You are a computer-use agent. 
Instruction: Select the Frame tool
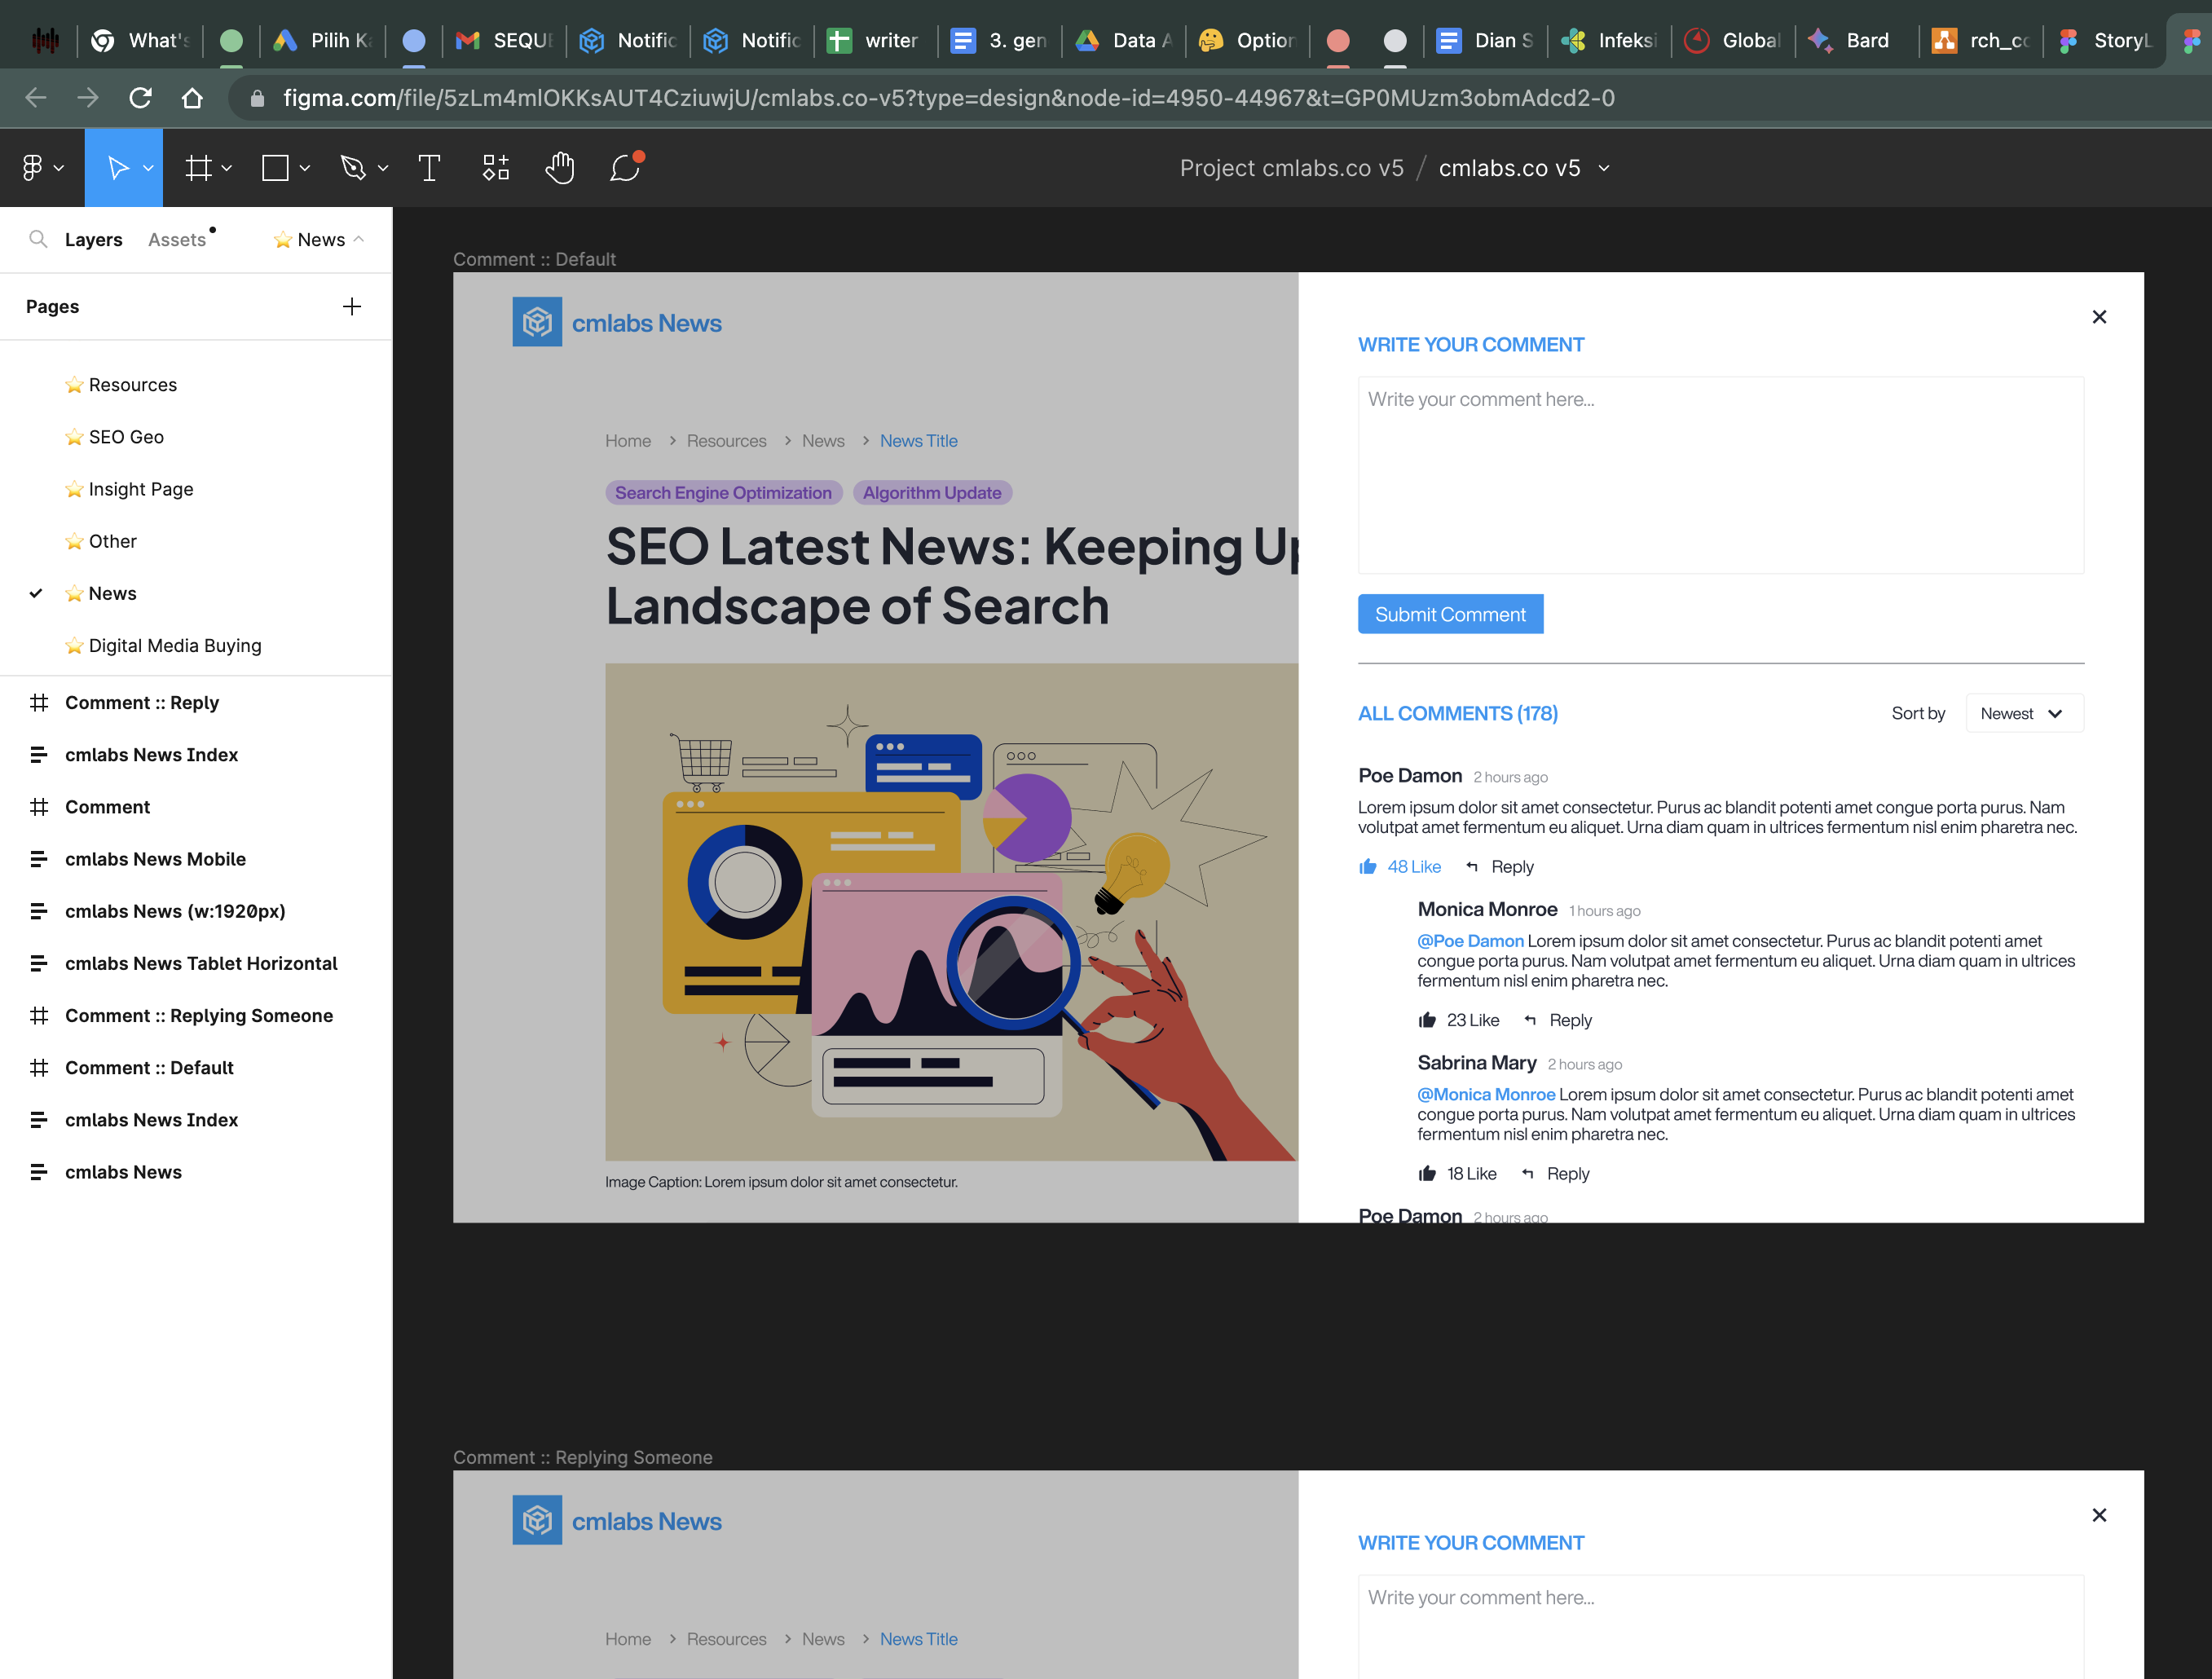(x=199, y=168)
